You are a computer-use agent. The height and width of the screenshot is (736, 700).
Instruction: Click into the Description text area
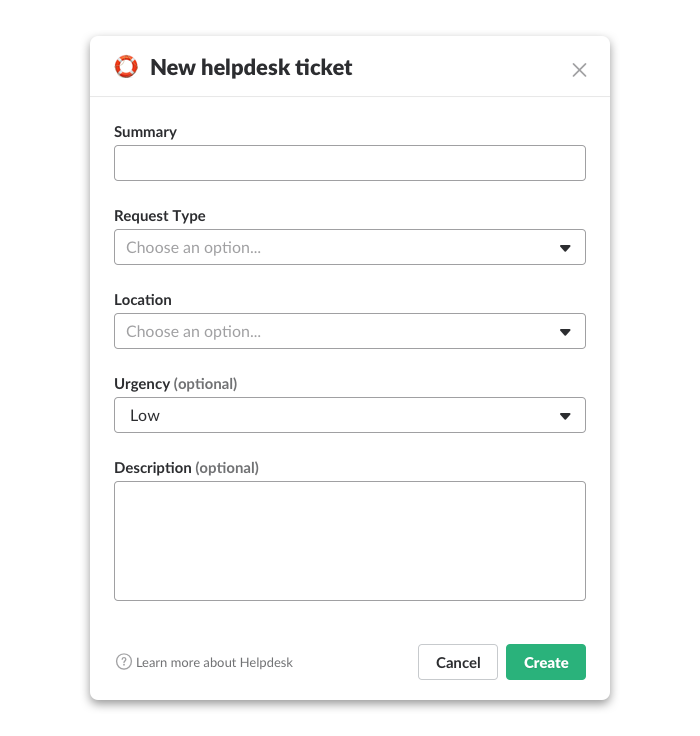pyautogui.click(x=349, y=541)
